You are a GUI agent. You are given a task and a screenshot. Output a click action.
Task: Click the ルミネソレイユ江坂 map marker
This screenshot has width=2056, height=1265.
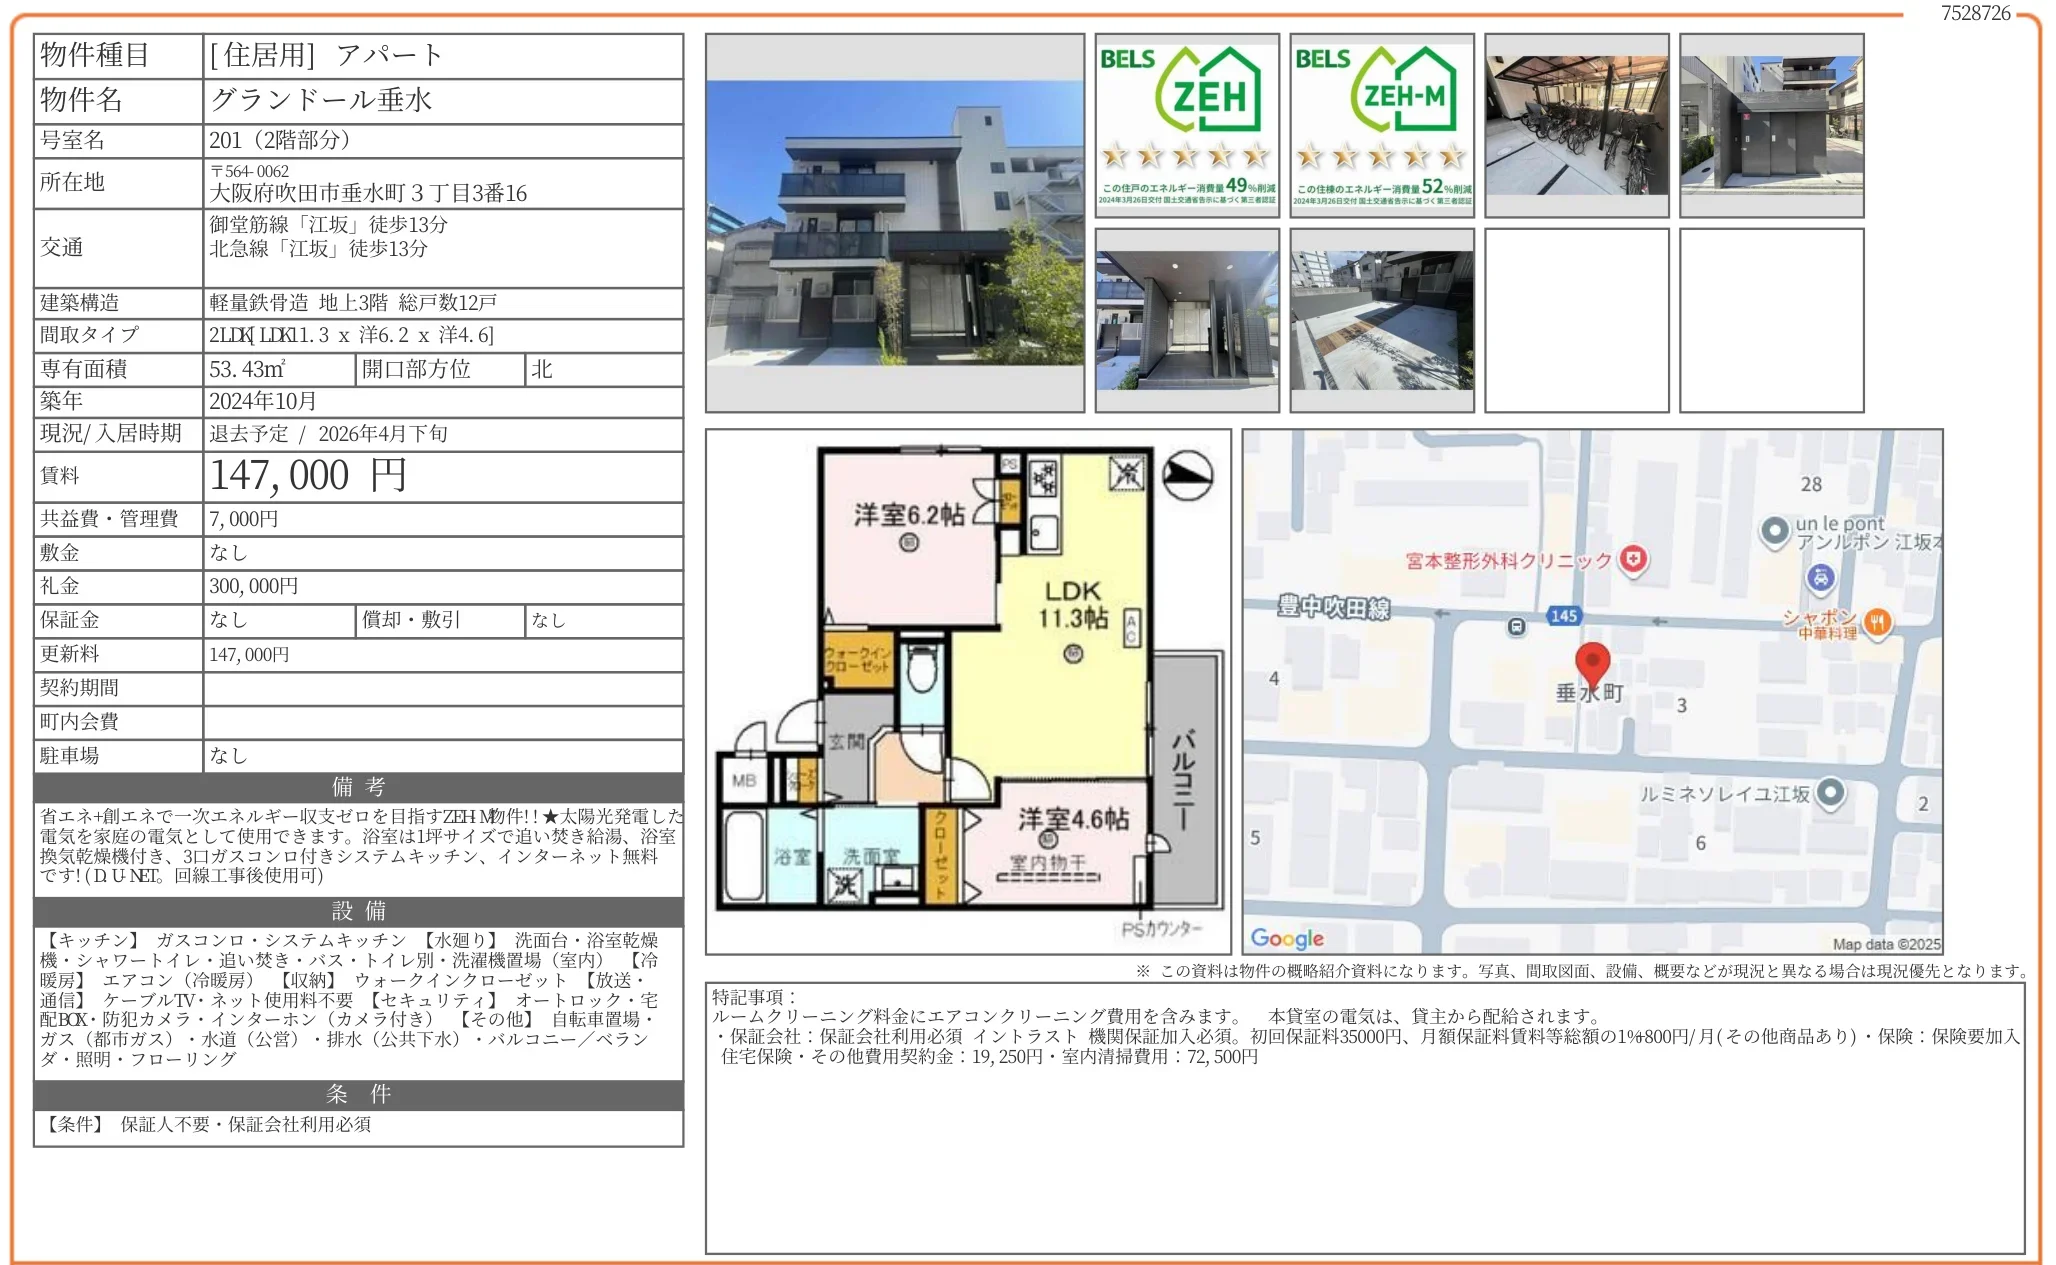[1830, 793]
